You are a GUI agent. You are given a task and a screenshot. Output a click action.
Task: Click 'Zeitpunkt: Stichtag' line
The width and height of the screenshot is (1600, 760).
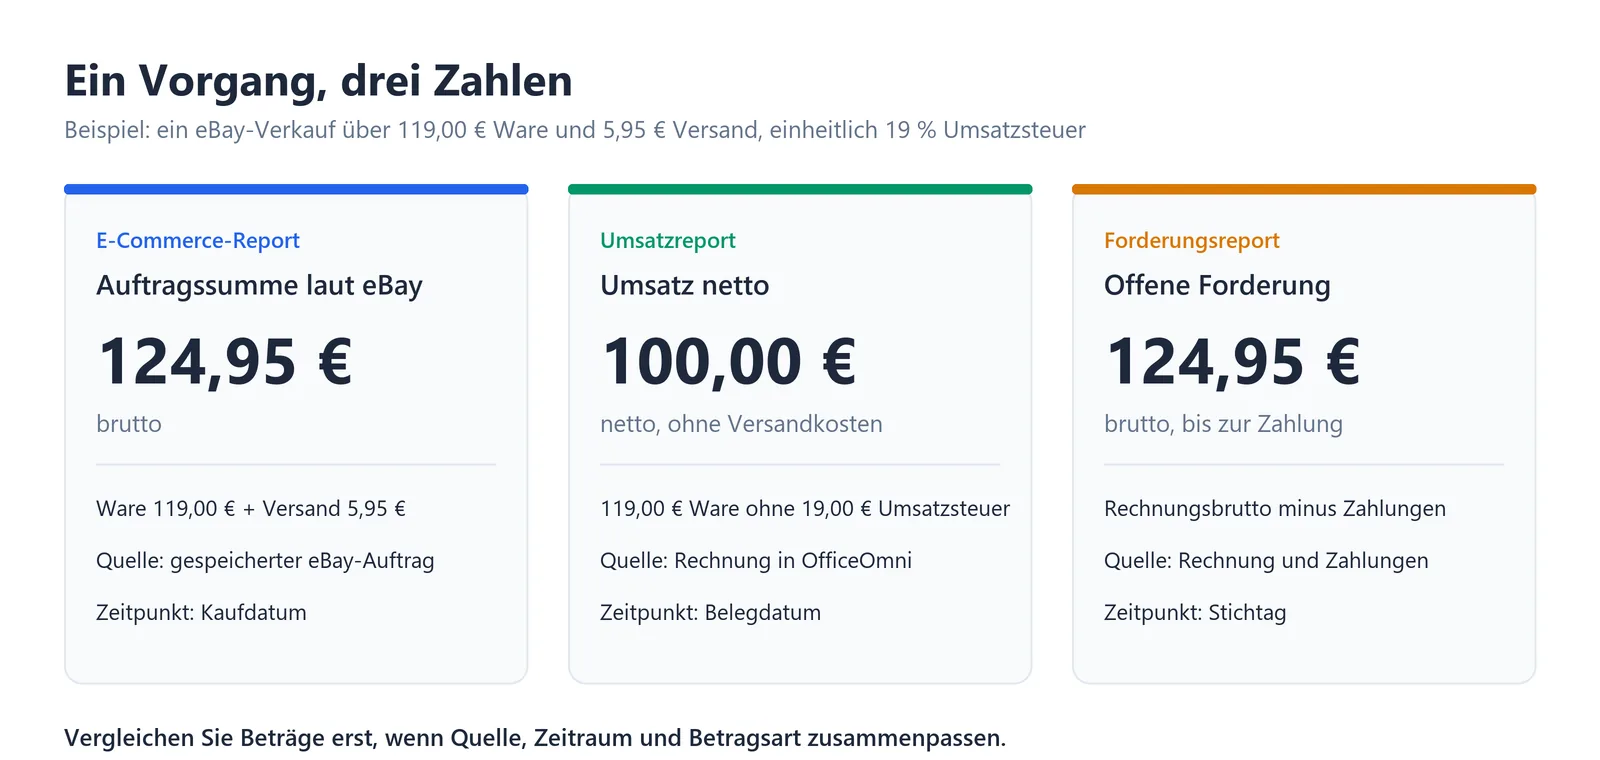(x=1195, y=613)
